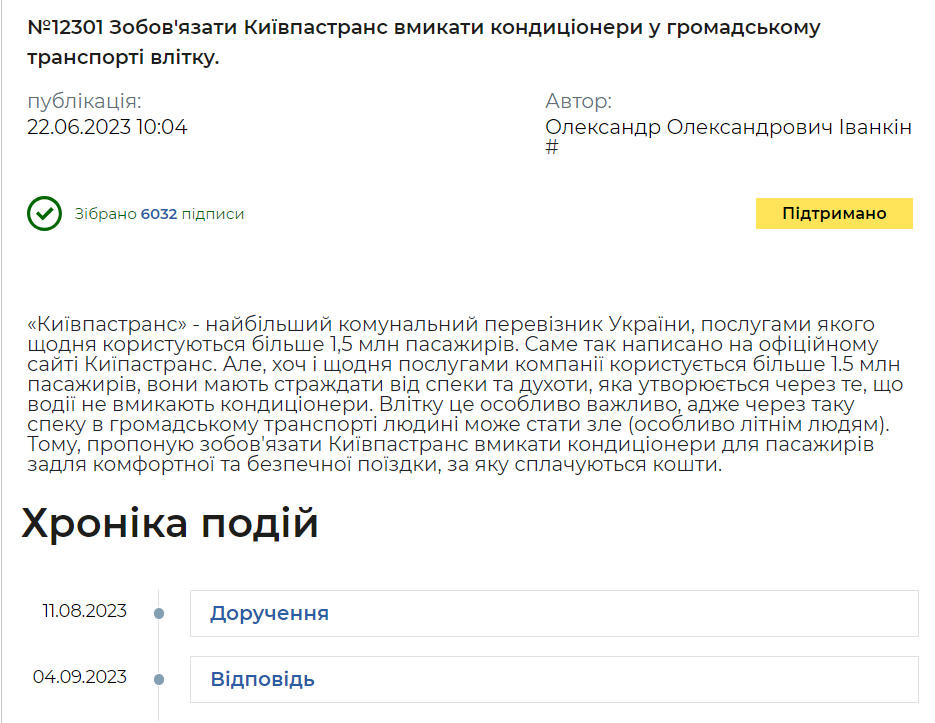Click the last description line ending сплачуються кошти
Viewport: 935px width, 723px height.
[375, 465]
